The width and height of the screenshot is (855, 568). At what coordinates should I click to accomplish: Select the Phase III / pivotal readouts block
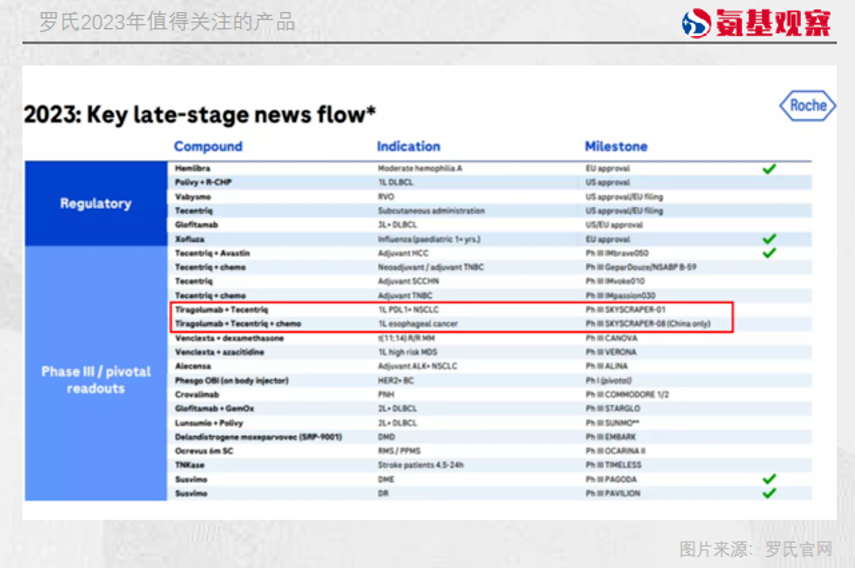(96, 379)
